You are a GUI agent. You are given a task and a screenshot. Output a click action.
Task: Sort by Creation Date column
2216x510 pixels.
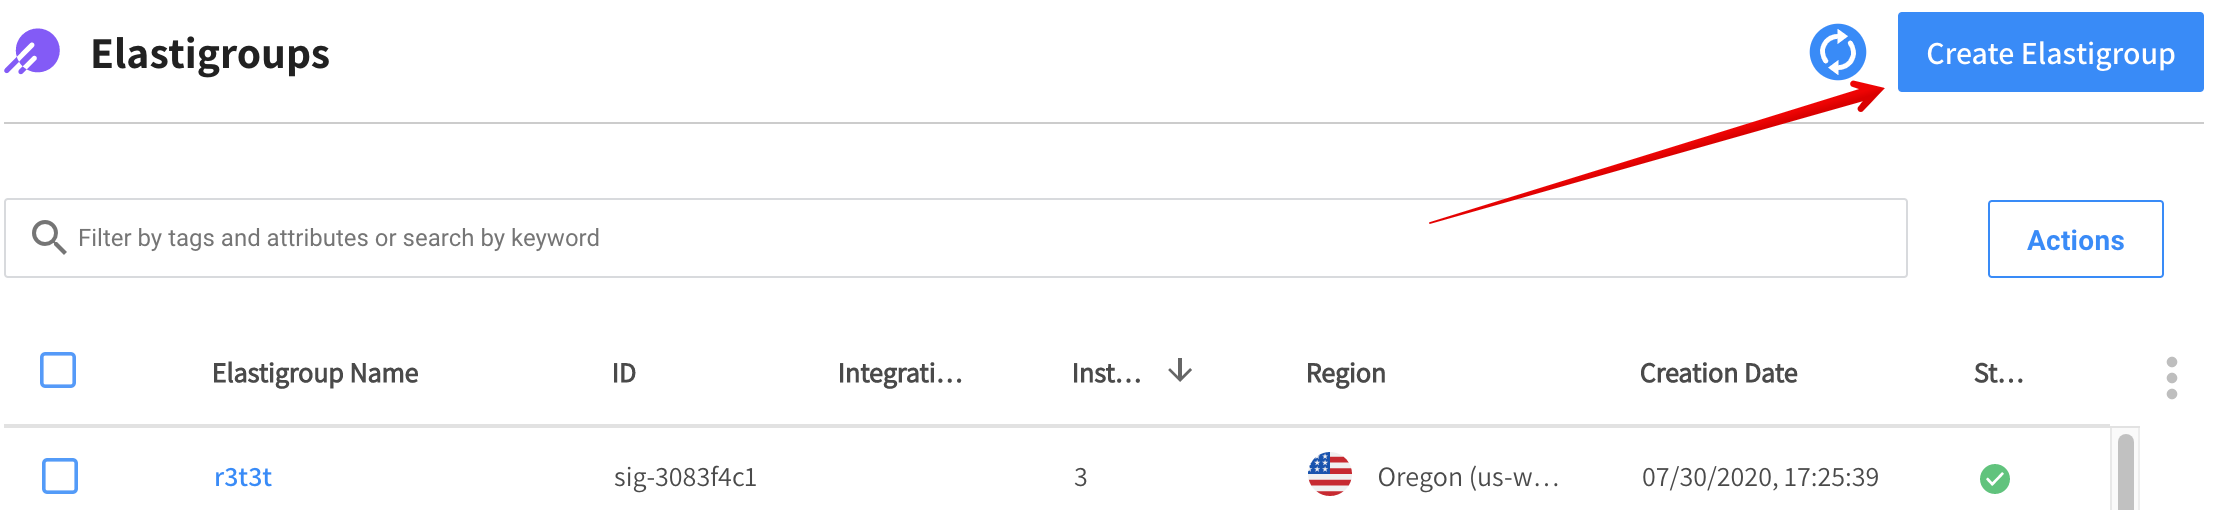pyautogui.click(x=1718, y=373)
